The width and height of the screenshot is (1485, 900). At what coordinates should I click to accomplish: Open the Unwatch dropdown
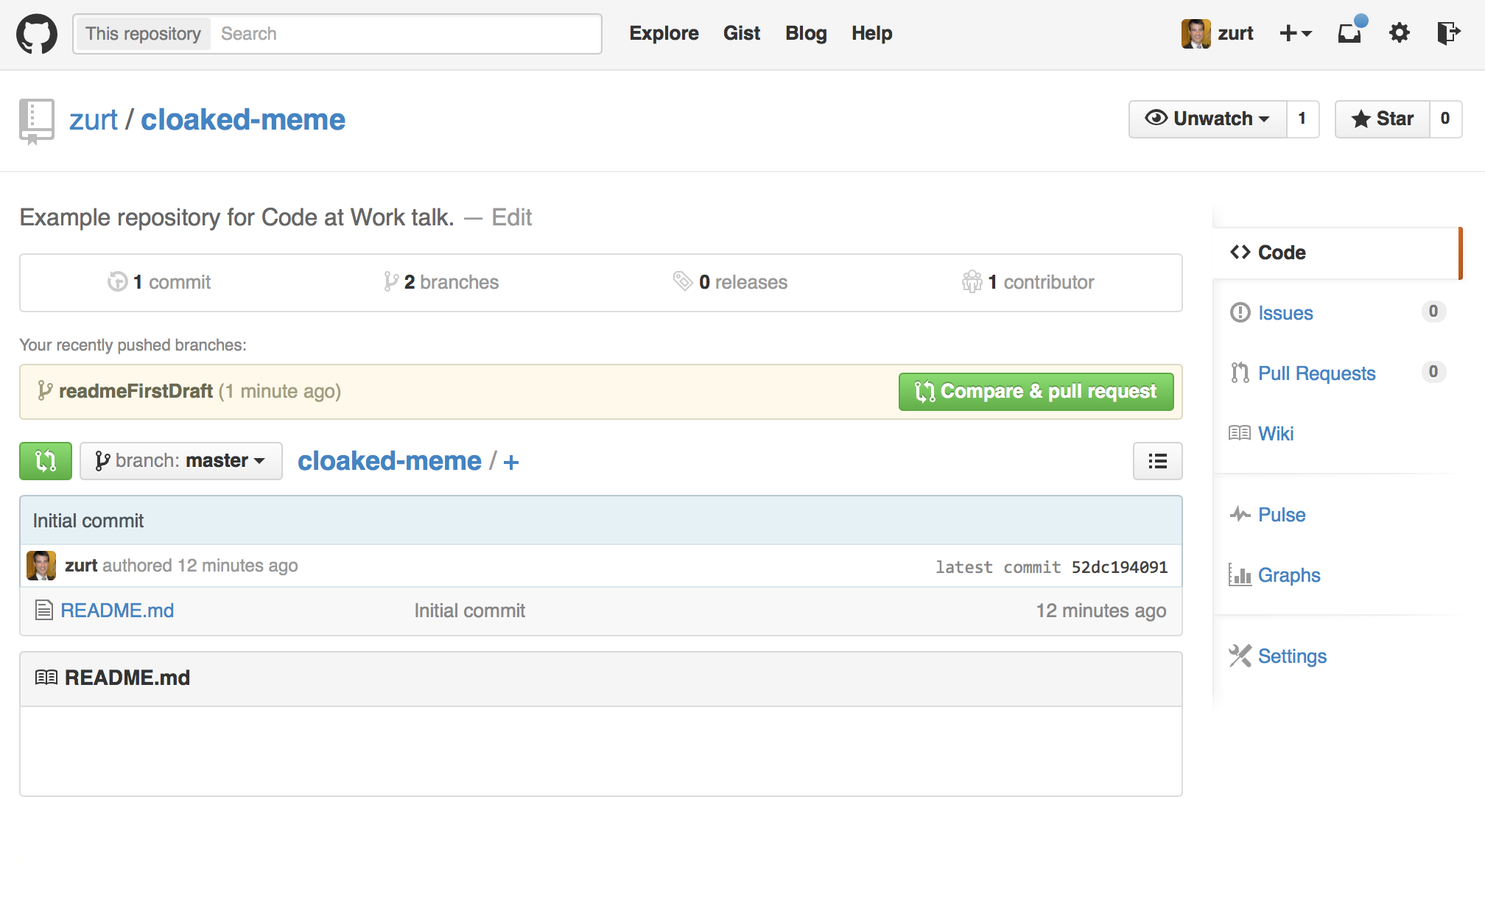(1207, 119)
